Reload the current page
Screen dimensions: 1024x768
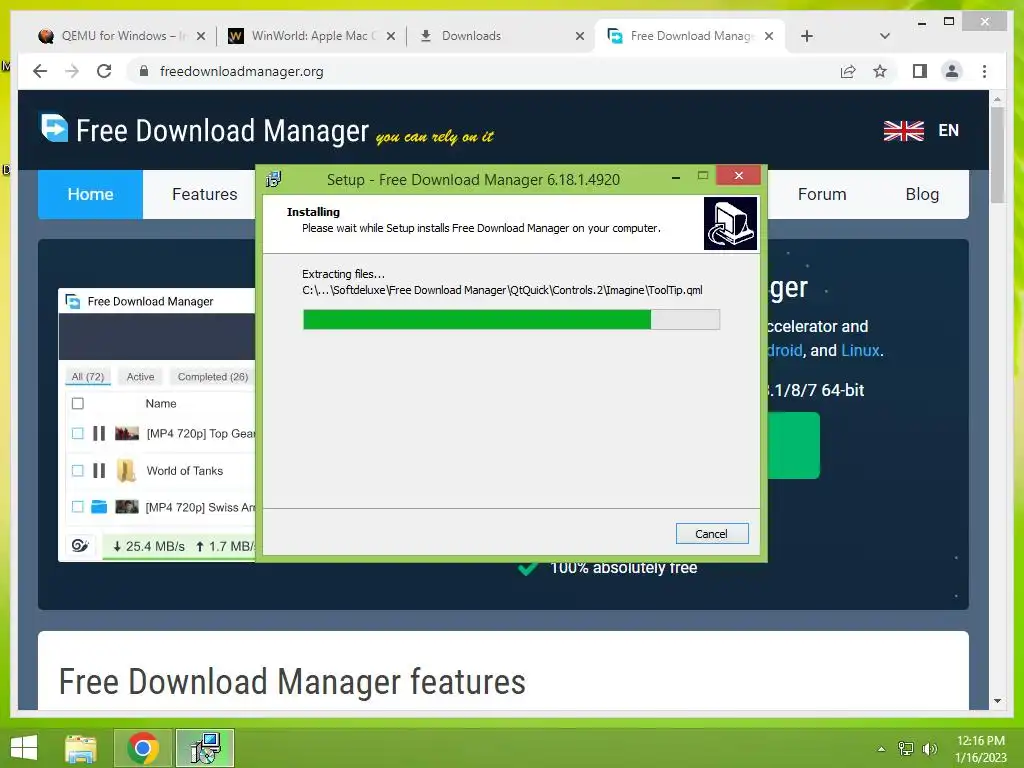coord(104,71)
